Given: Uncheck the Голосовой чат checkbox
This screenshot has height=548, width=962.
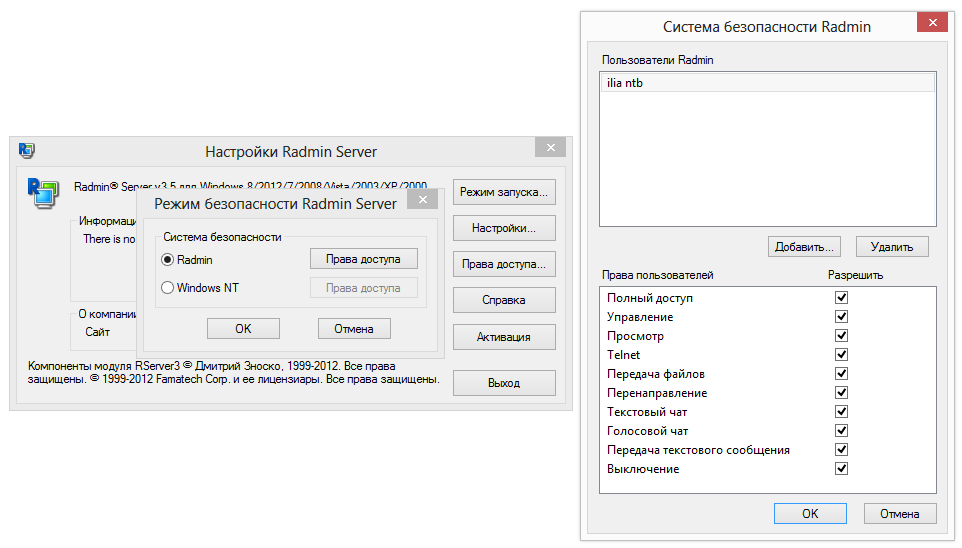Looking at the screenshot, I should (x=841, y=431).
